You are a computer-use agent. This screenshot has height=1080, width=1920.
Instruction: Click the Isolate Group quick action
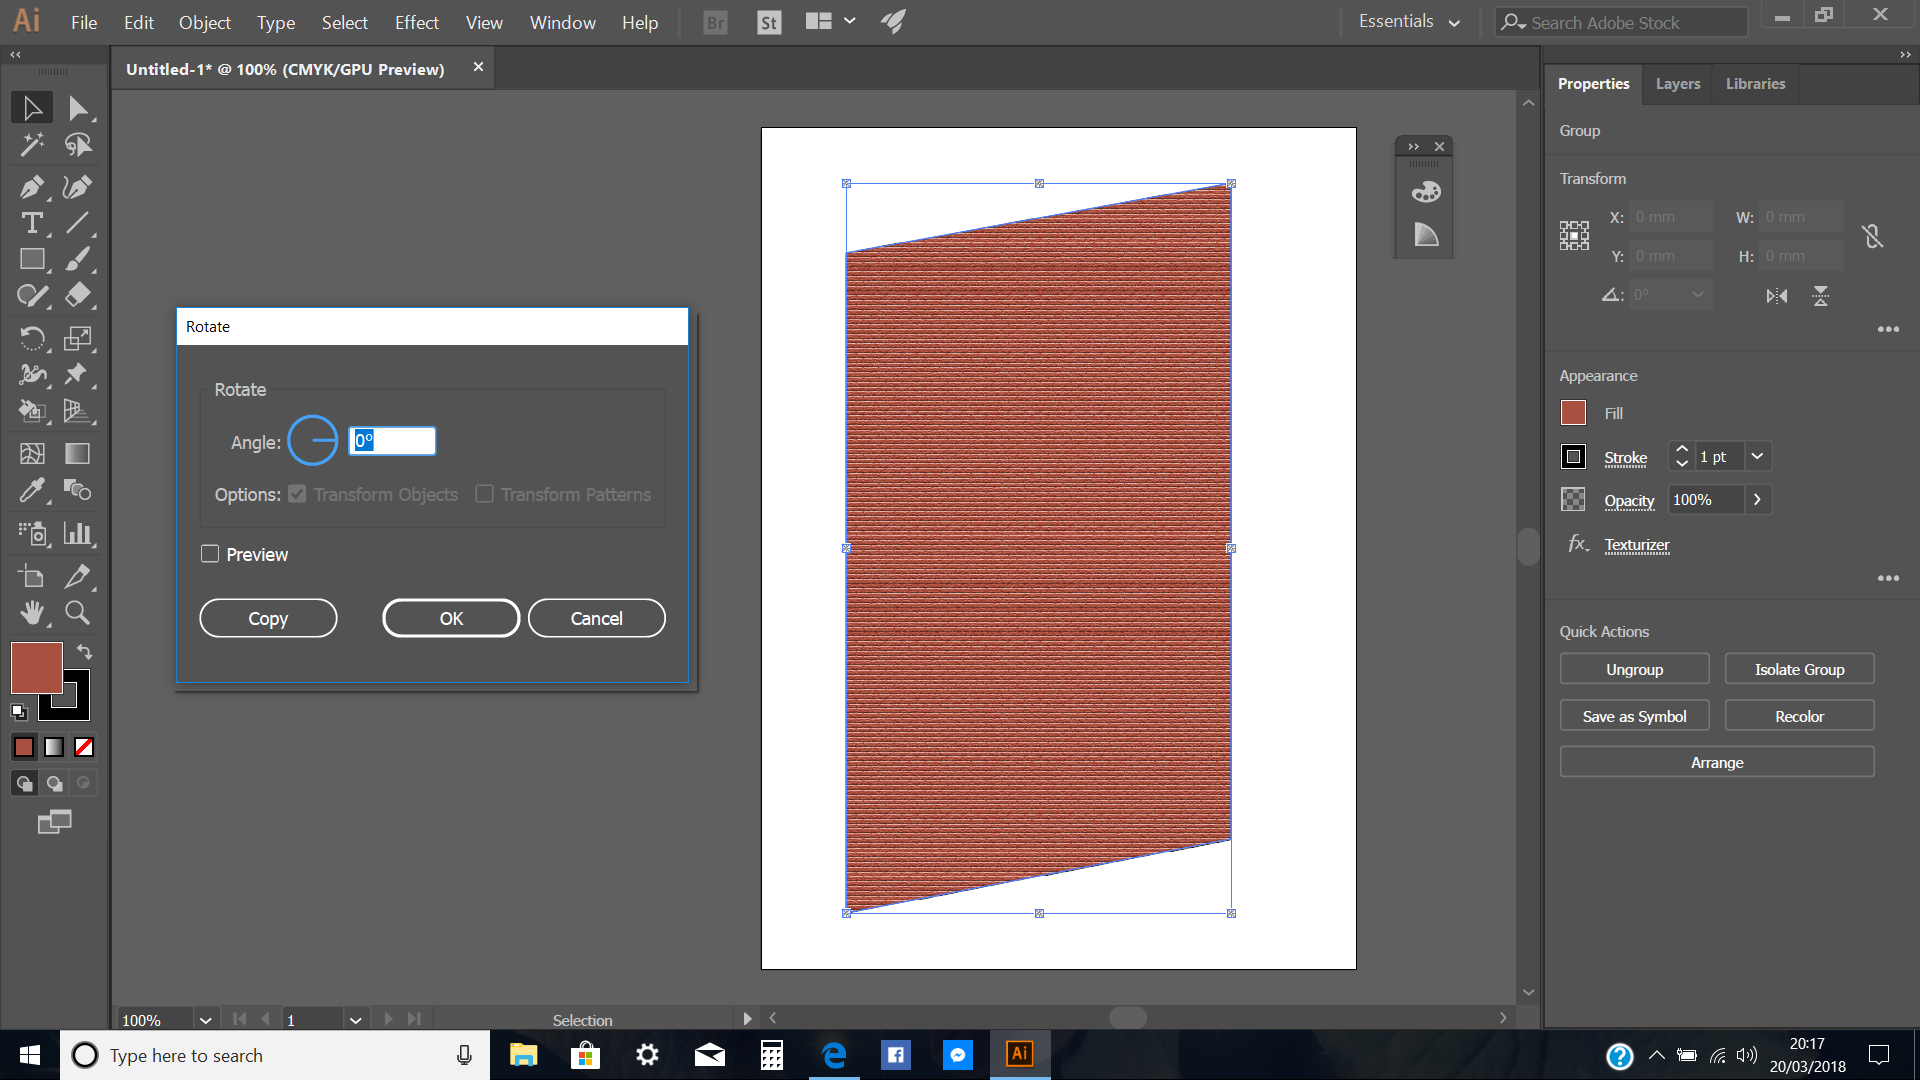(1799, 668)
